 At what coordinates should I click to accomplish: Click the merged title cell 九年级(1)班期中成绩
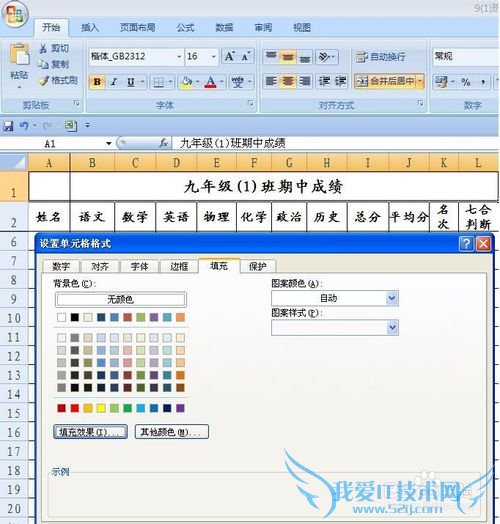pos(264,186)
